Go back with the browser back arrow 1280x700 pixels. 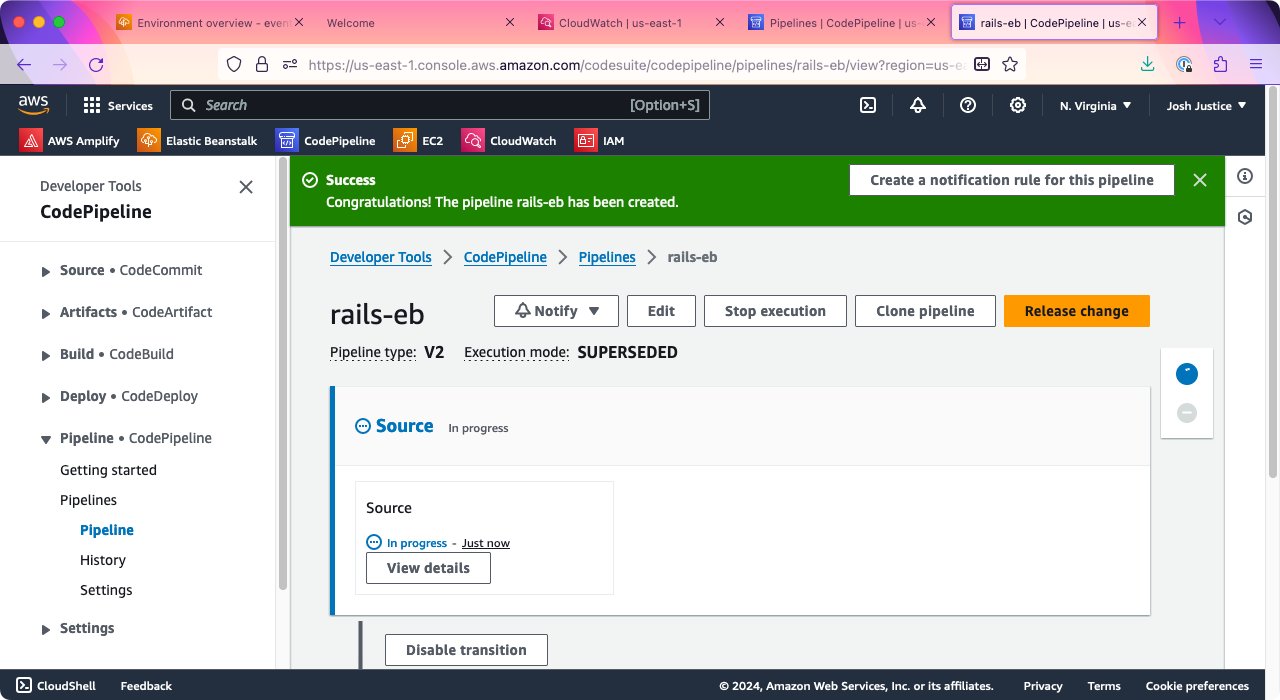(x=24, y=64)
